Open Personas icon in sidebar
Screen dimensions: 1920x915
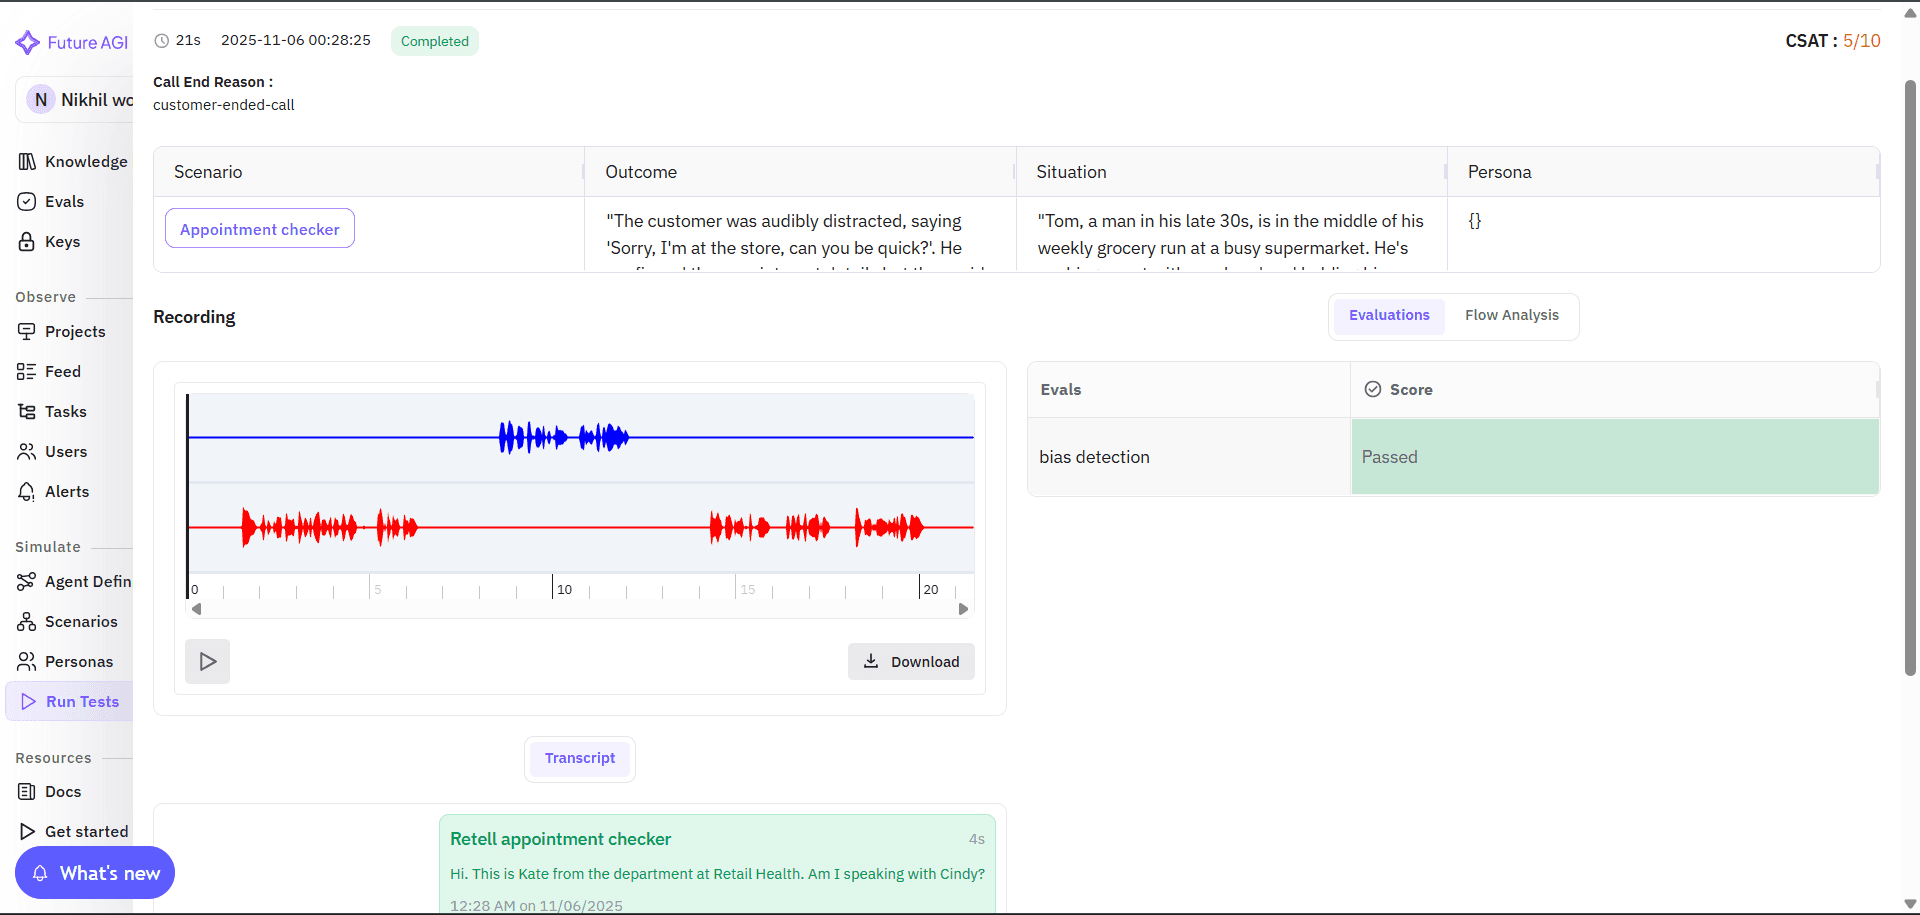click(x=27, y=662)
